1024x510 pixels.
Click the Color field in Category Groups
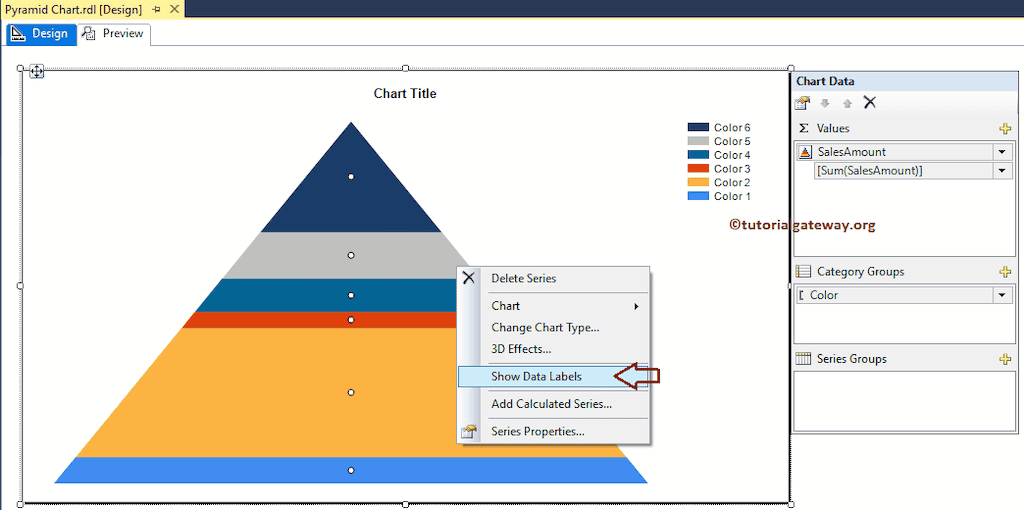point(895,296)
